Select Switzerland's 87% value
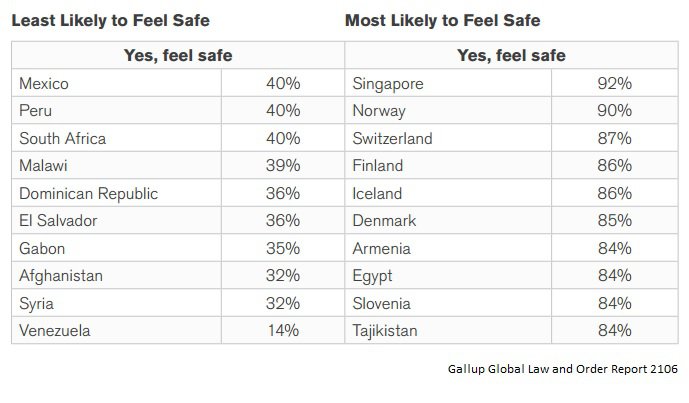 (x=614, y=139)
